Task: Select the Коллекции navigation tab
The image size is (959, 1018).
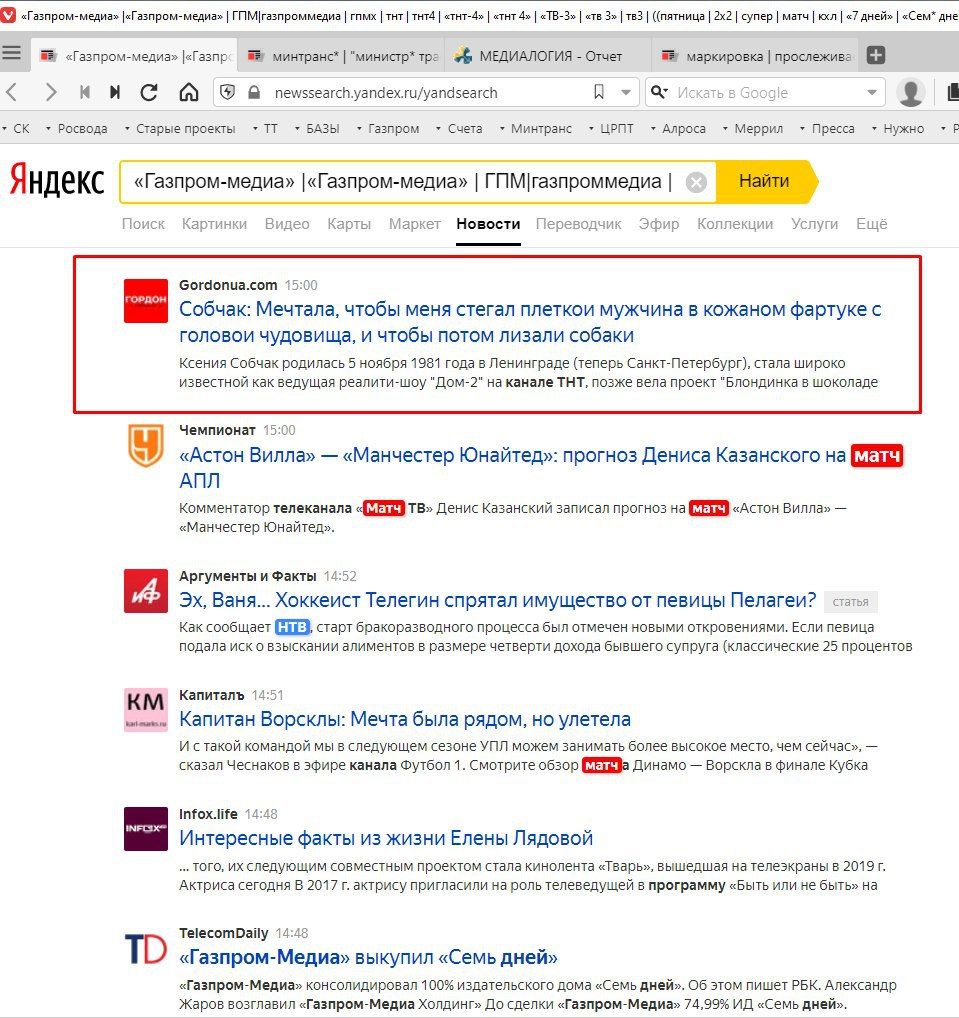Action: (735, 224)
